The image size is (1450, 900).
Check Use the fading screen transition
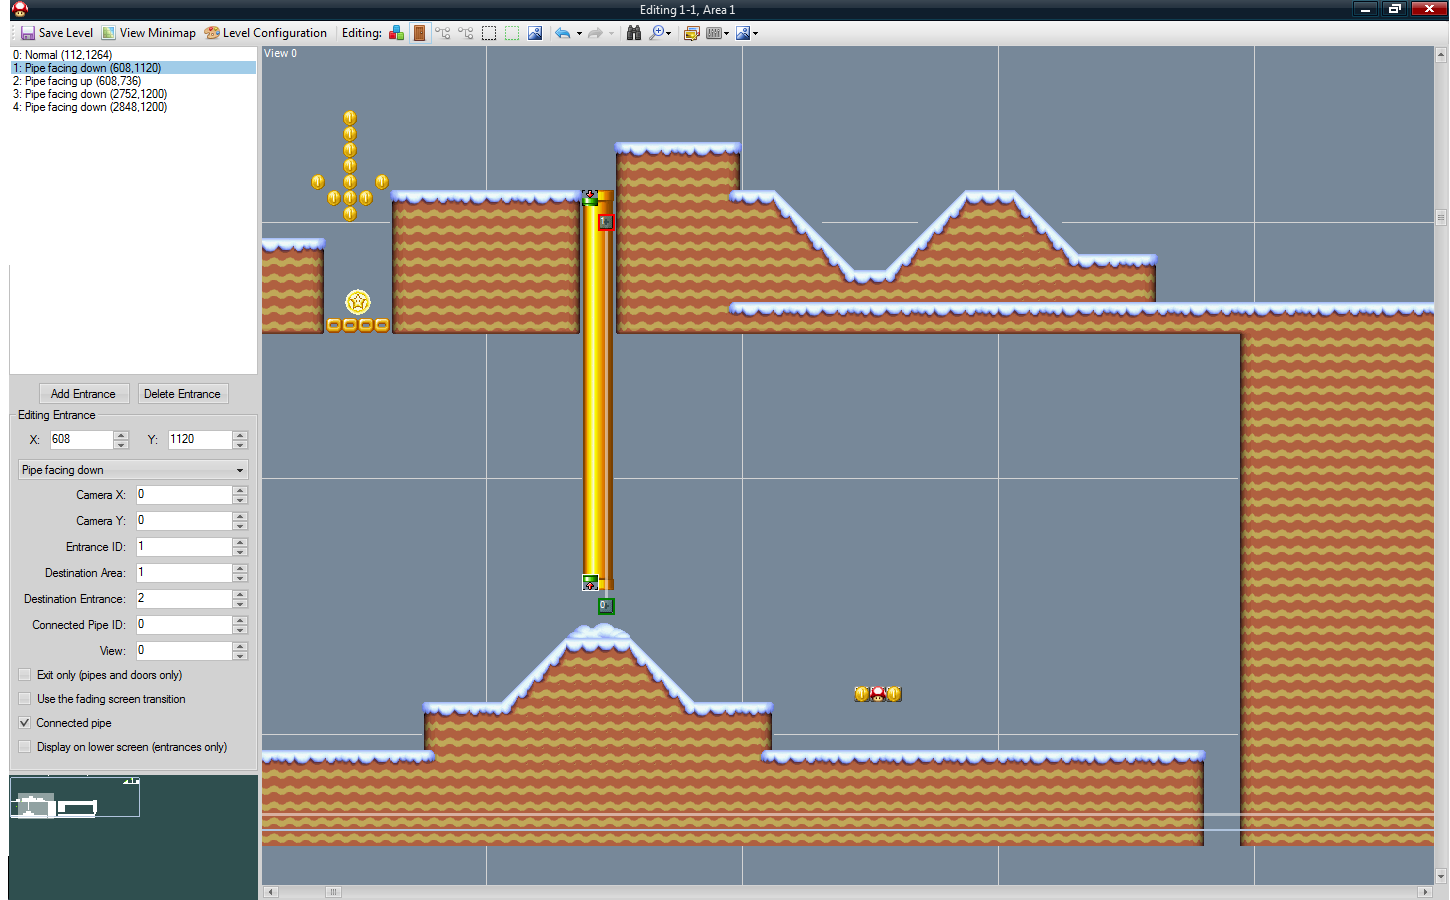coord(24,698)
